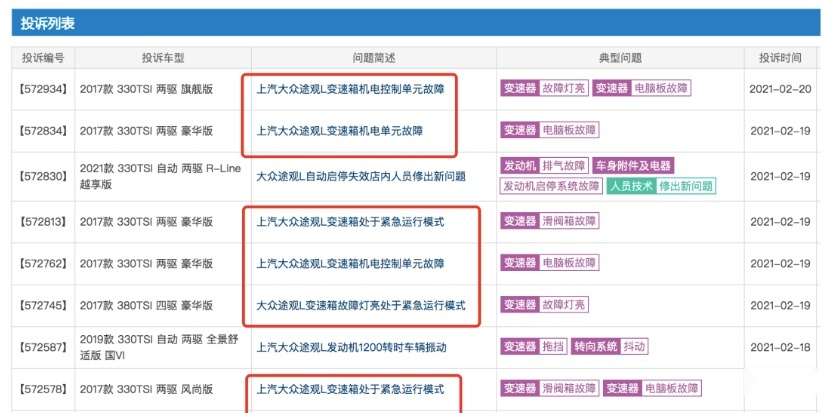Click 变速器 滑阀箱故障 tag in row 572578

click(x=549, y=389)
